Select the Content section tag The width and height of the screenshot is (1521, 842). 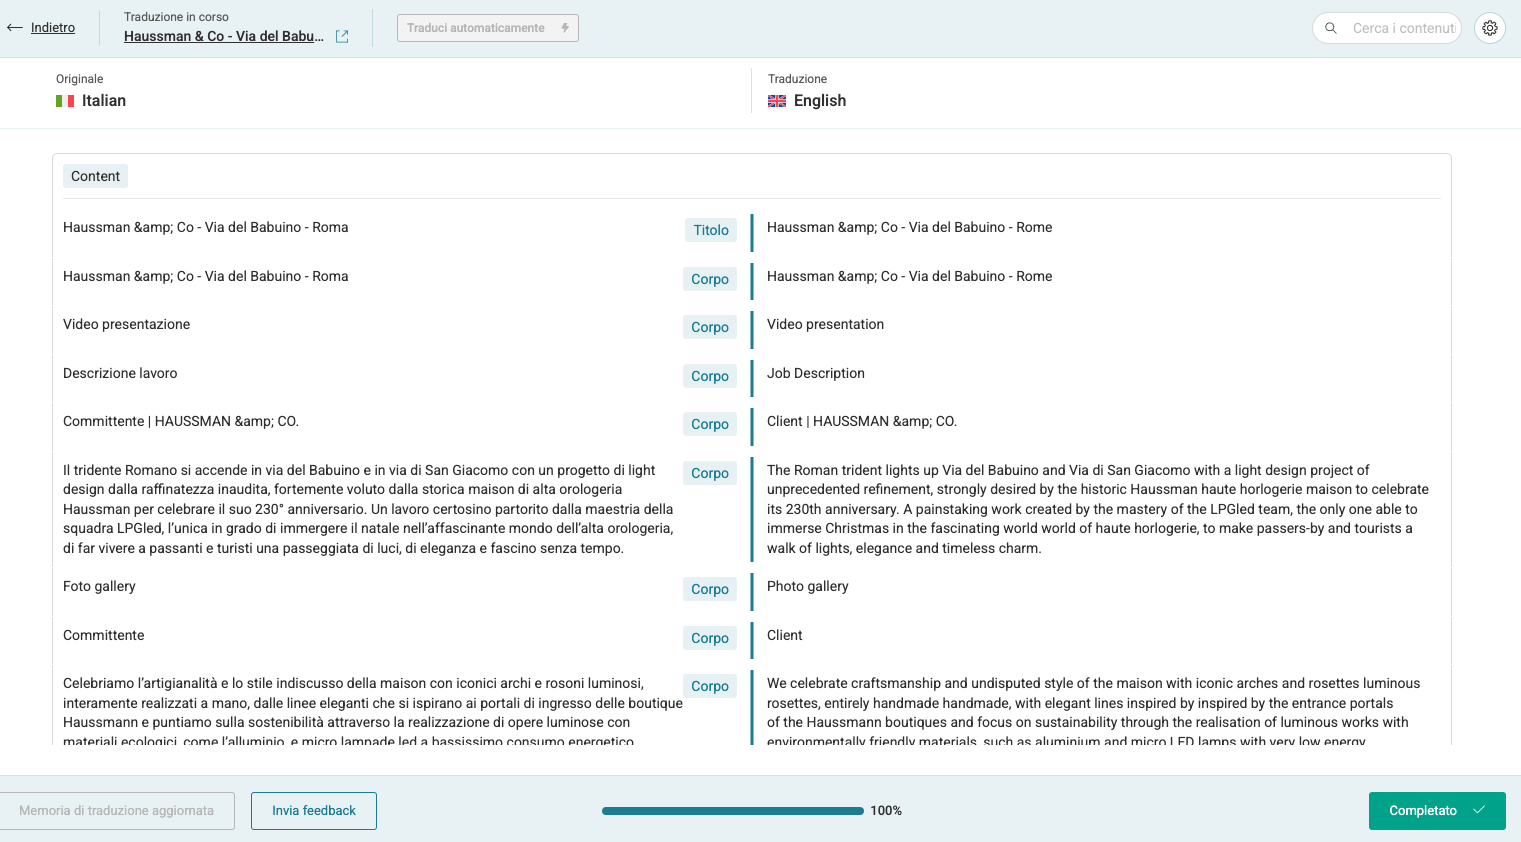(95, 176)
